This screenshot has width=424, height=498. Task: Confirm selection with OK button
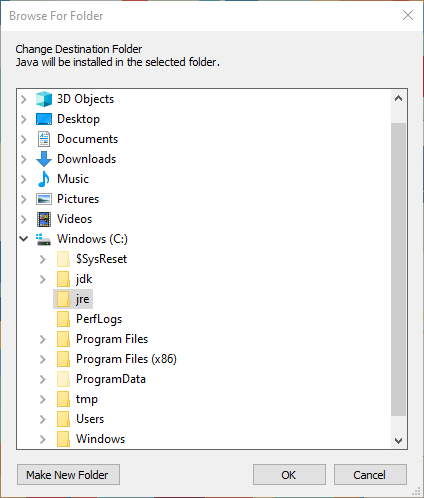pos(289,475)
